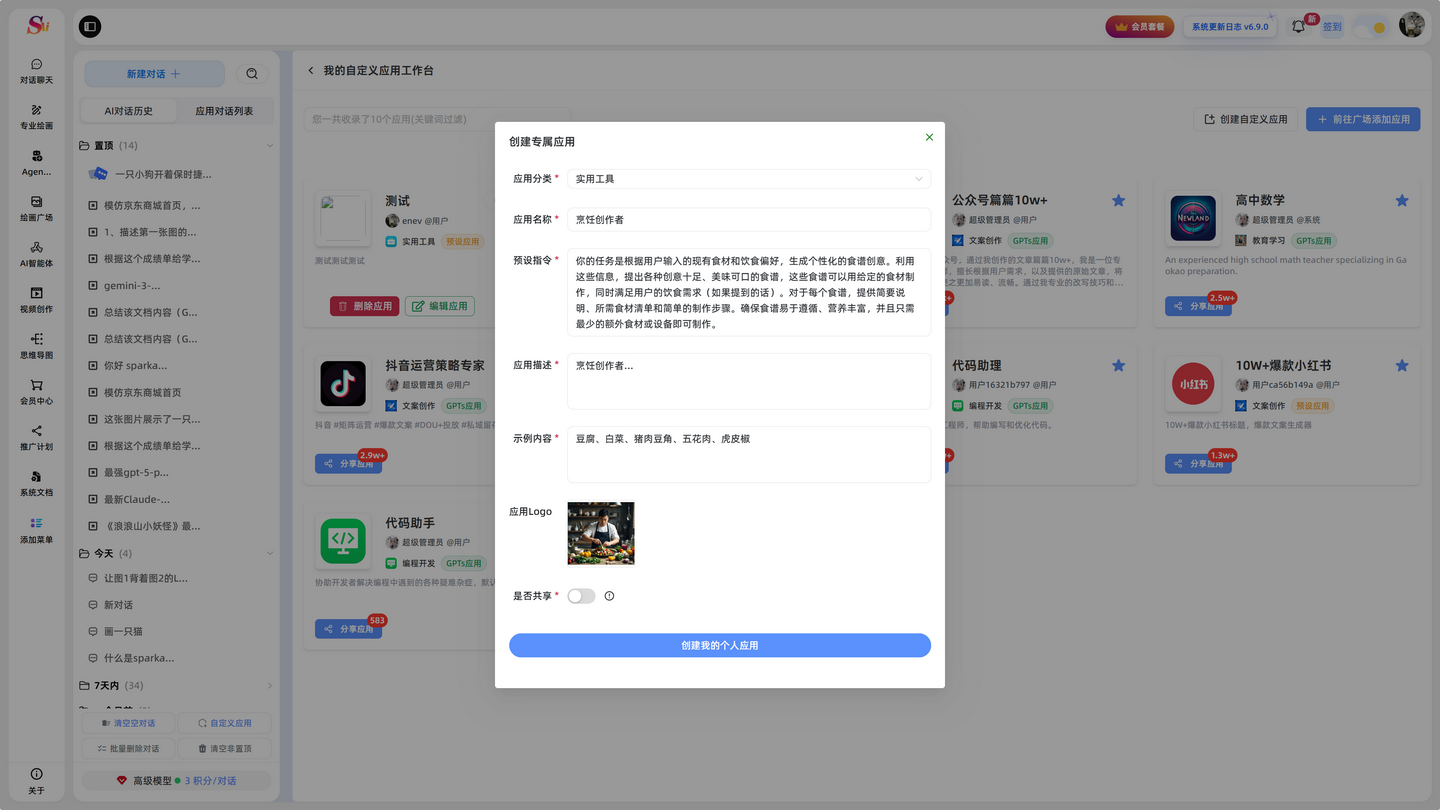
Task: Click 前往广场添加应用 button
Action: 1363,119
